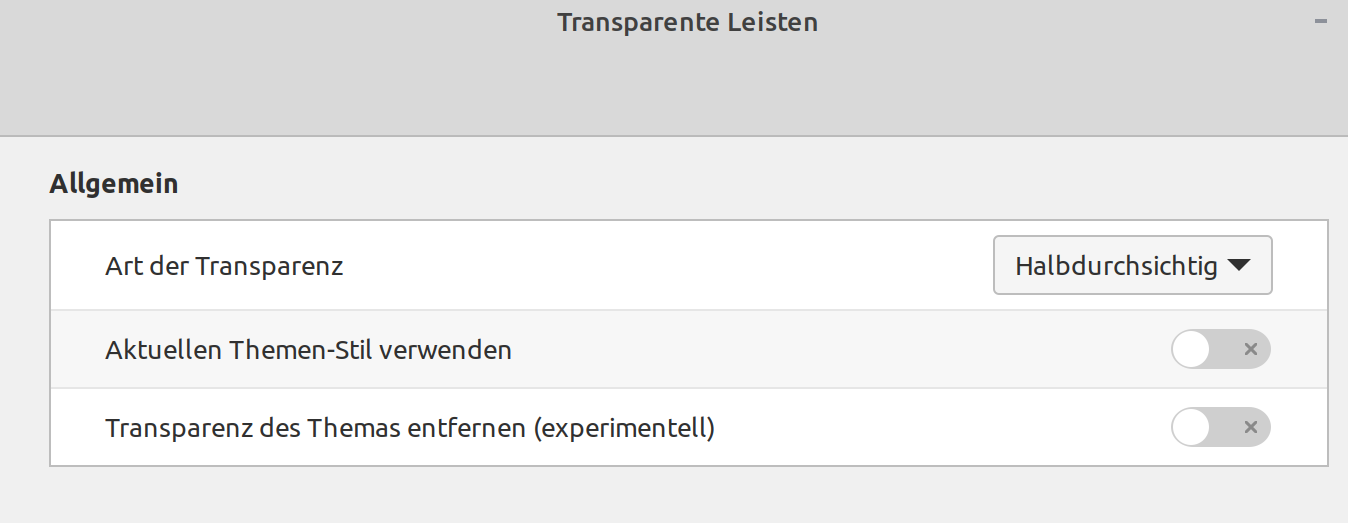Enable Aktuellen Themen-Stil verwenden
The height and width of the screenshot is (523, 1348).
(x=1220, y=349)
